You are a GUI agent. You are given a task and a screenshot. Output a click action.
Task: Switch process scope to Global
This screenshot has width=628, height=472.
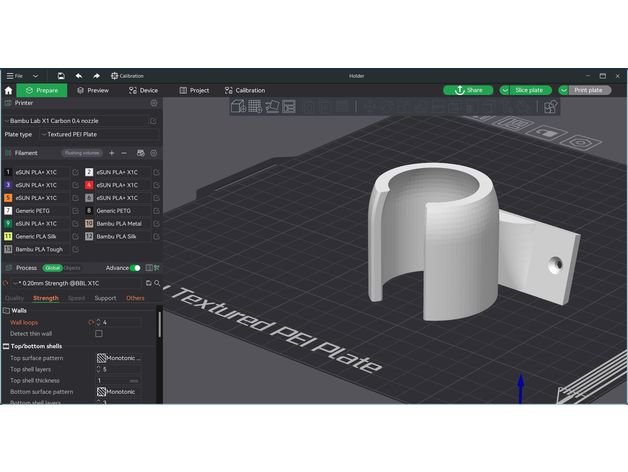[x=52, y=268]
